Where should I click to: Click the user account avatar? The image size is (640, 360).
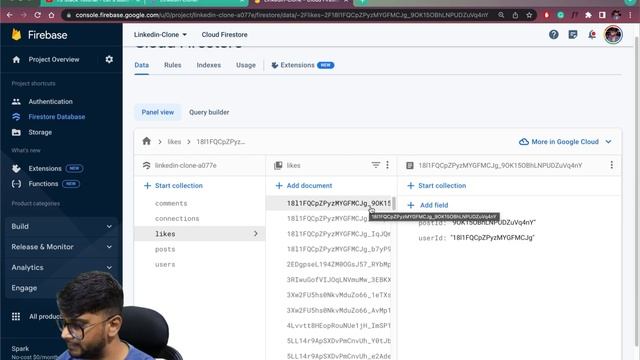(613, 35)
